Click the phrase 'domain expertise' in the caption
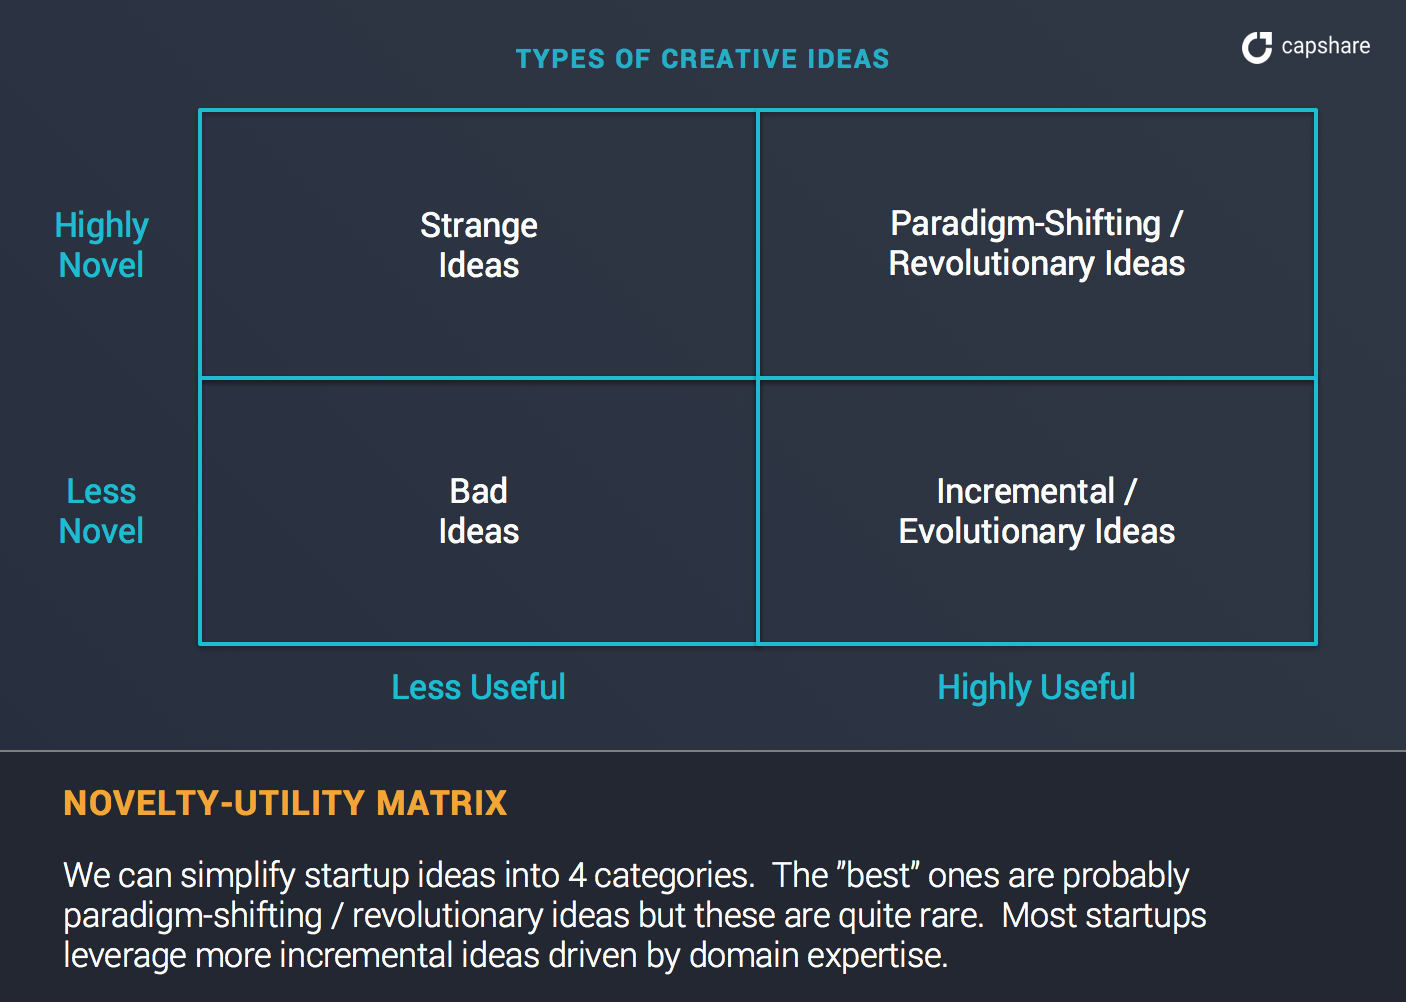 [818, 956]
